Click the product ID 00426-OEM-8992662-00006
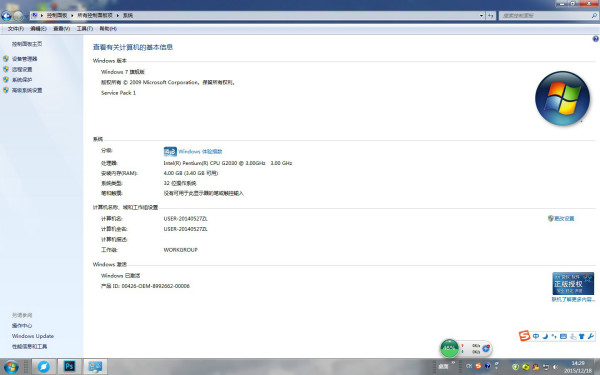The width and height of the screenshot is (600, 375). (155, 286)
